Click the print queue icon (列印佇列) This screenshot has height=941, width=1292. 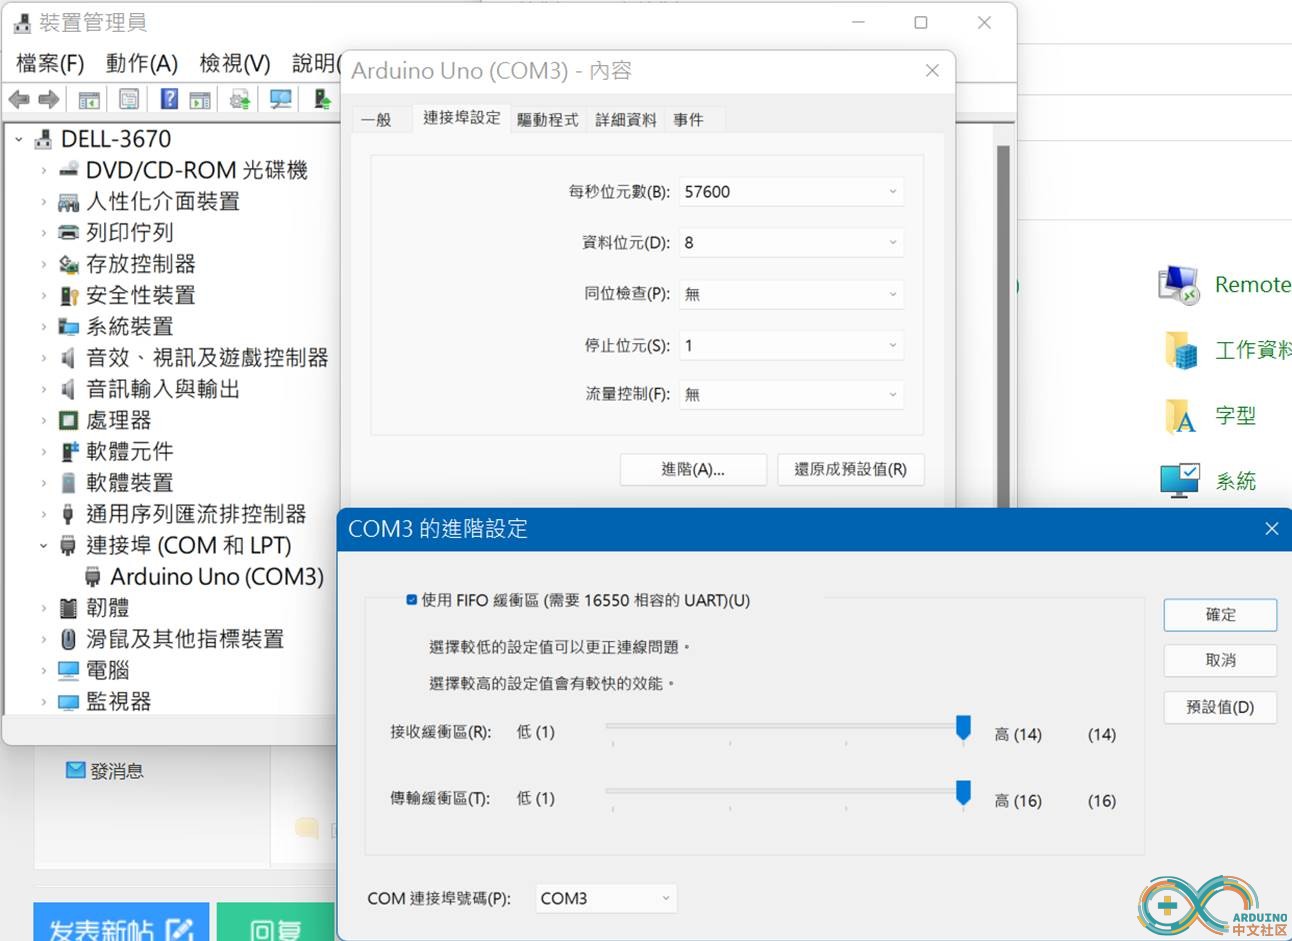point(68,233)
